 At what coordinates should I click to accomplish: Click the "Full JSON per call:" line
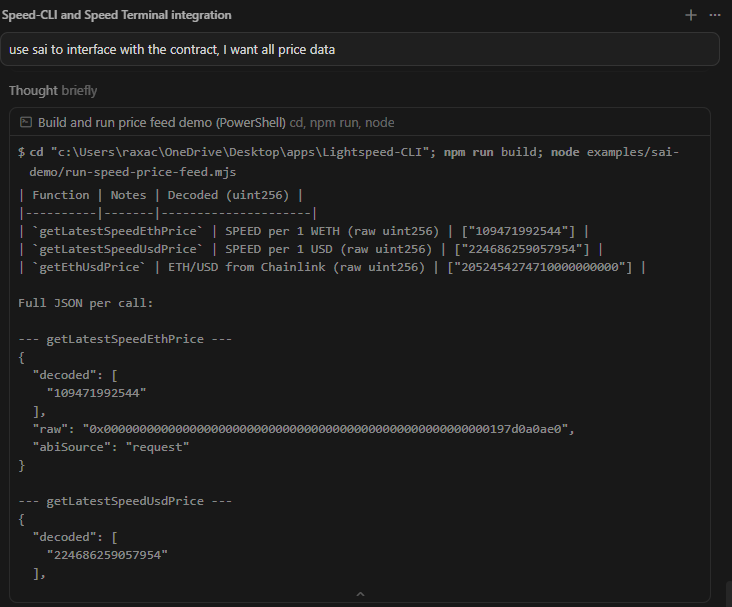[x=85, y=303]
